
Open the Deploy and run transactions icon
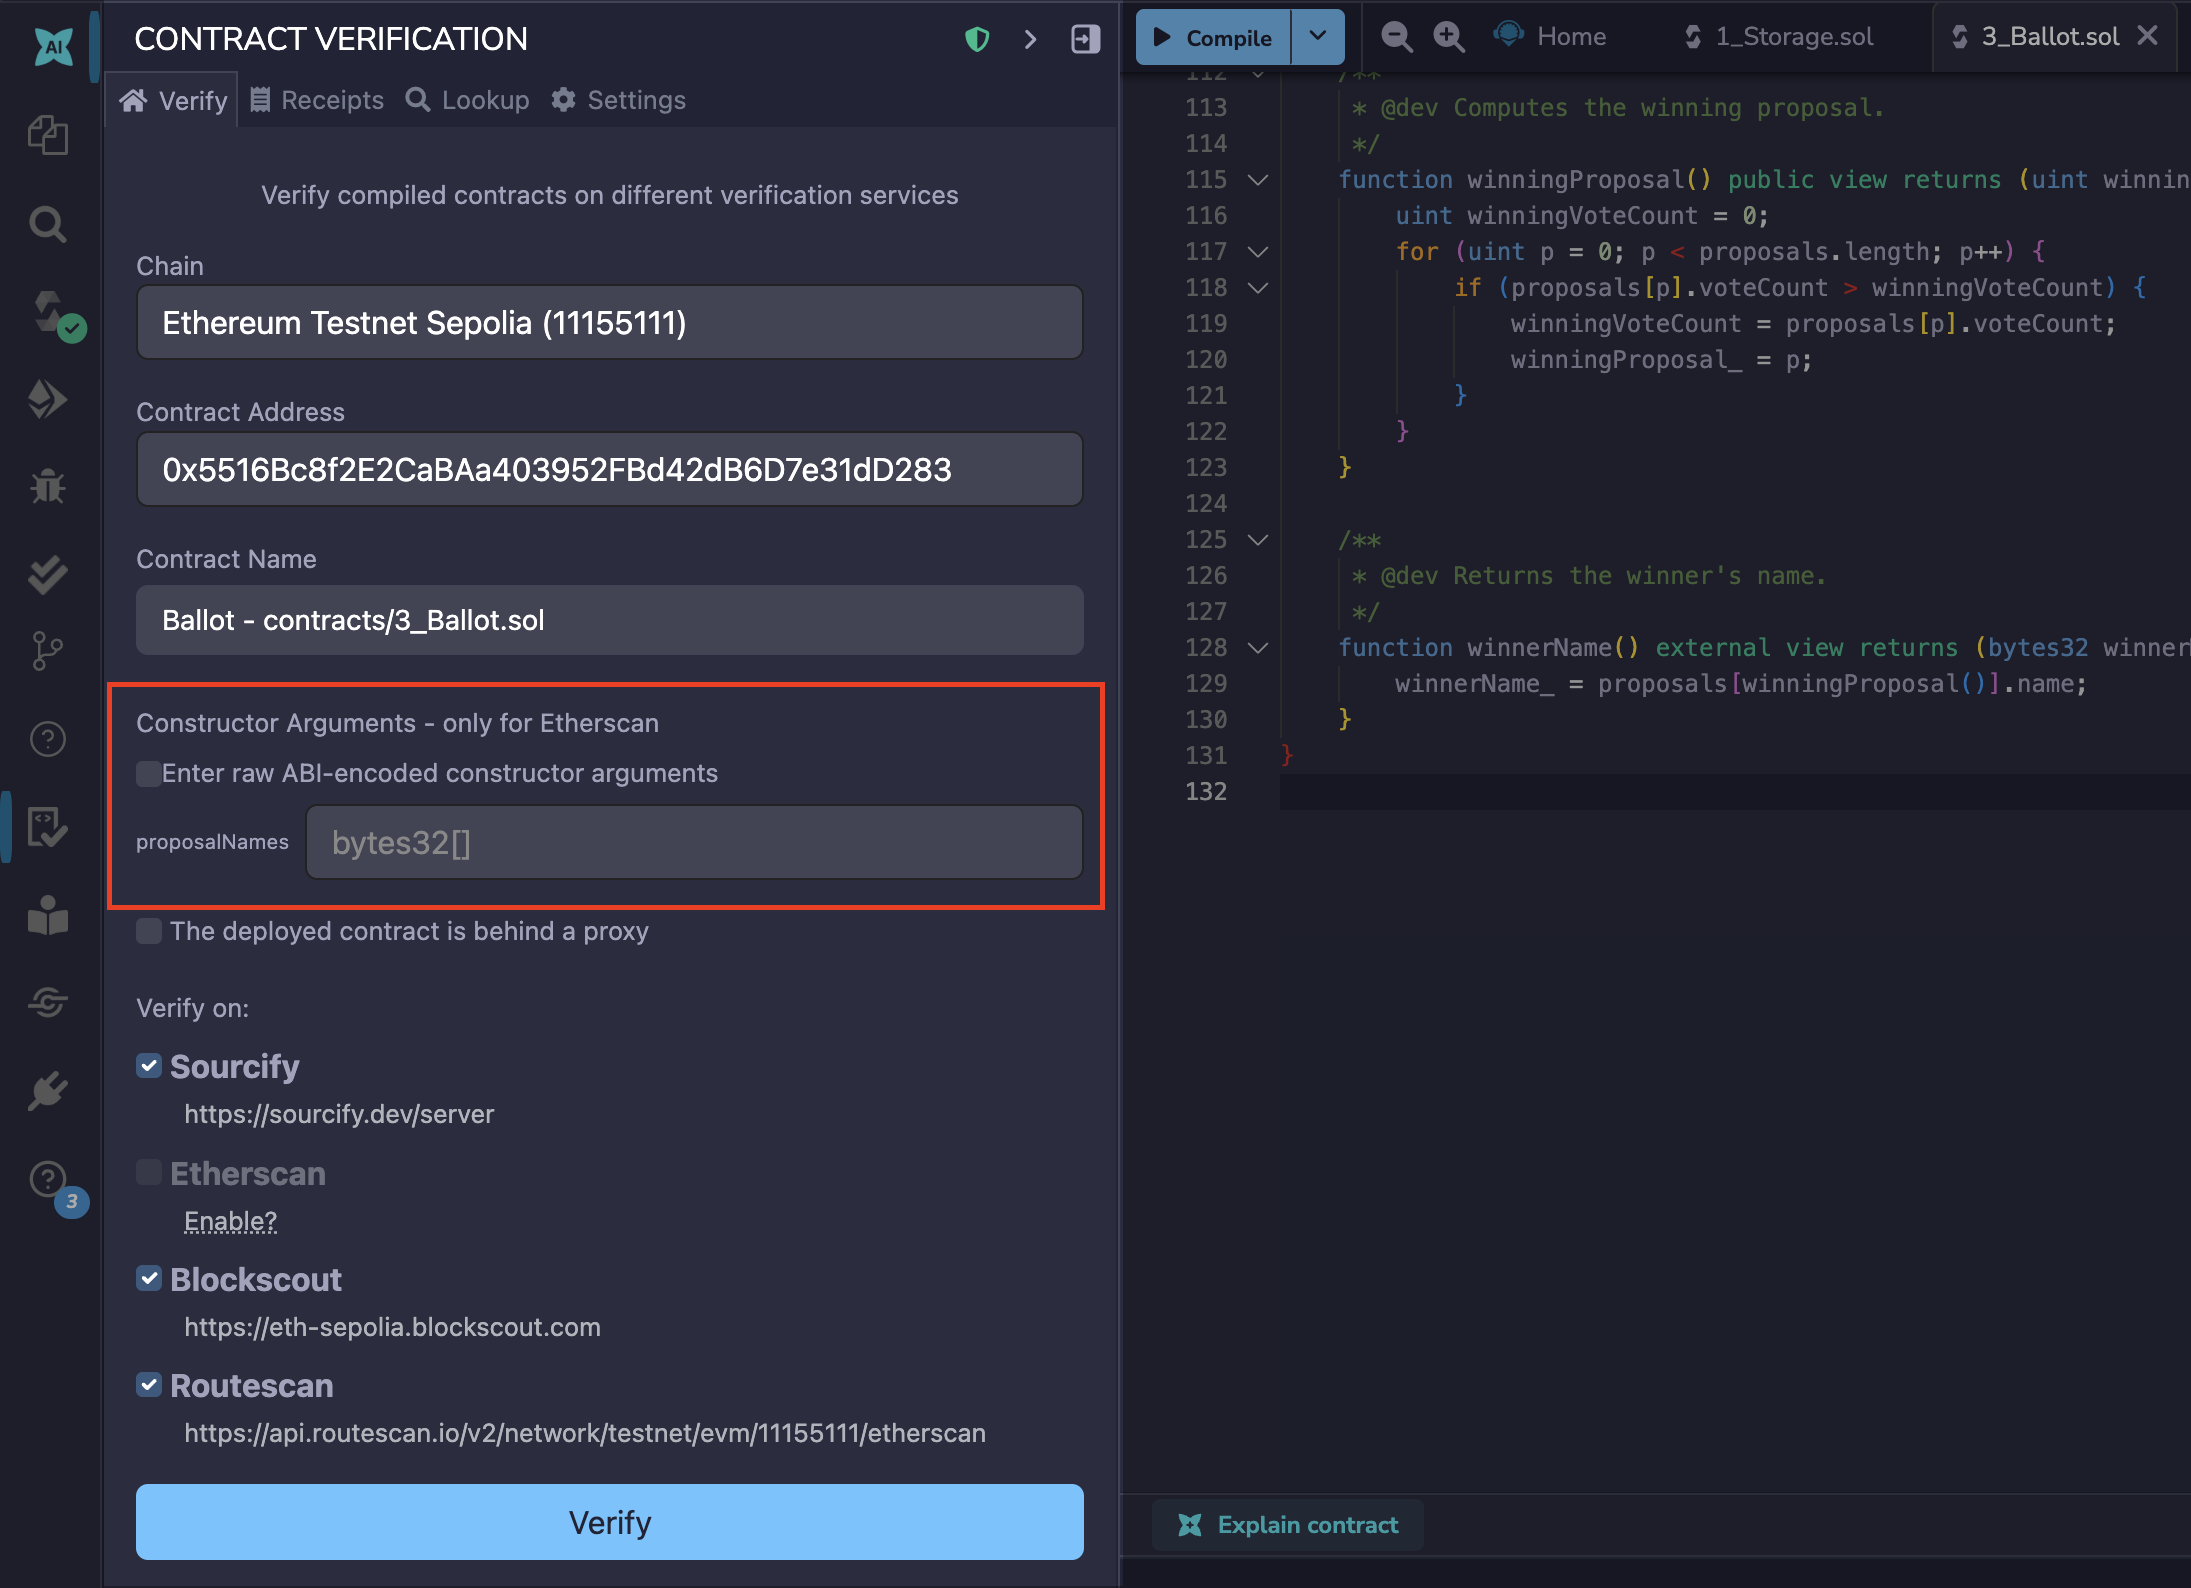(x=48, y=399)
